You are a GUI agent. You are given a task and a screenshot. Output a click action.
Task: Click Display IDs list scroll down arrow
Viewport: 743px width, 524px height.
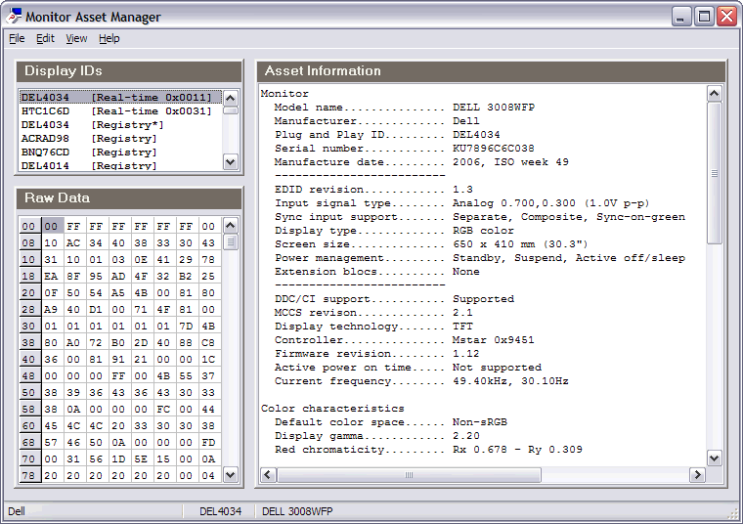tap(231, 162)
